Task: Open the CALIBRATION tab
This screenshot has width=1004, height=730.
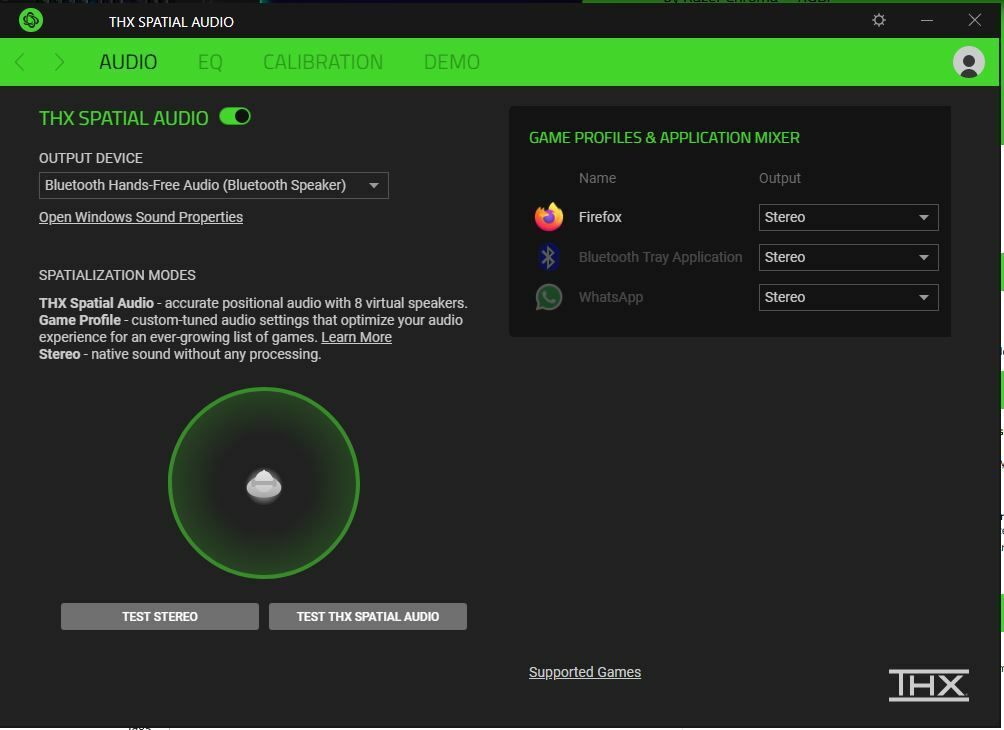Action: pyautogui.click(x=323, y=62)
